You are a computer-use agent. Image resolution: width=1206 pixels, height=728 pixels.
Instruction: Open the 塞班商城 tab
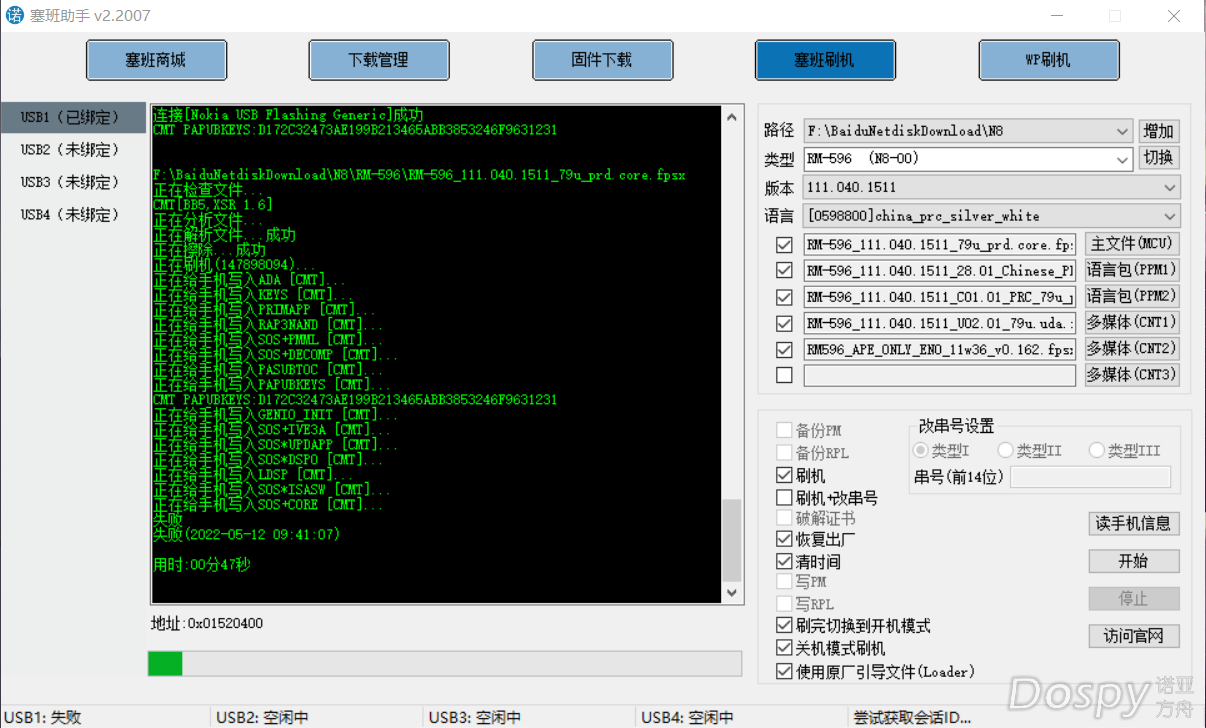point(156,60)
